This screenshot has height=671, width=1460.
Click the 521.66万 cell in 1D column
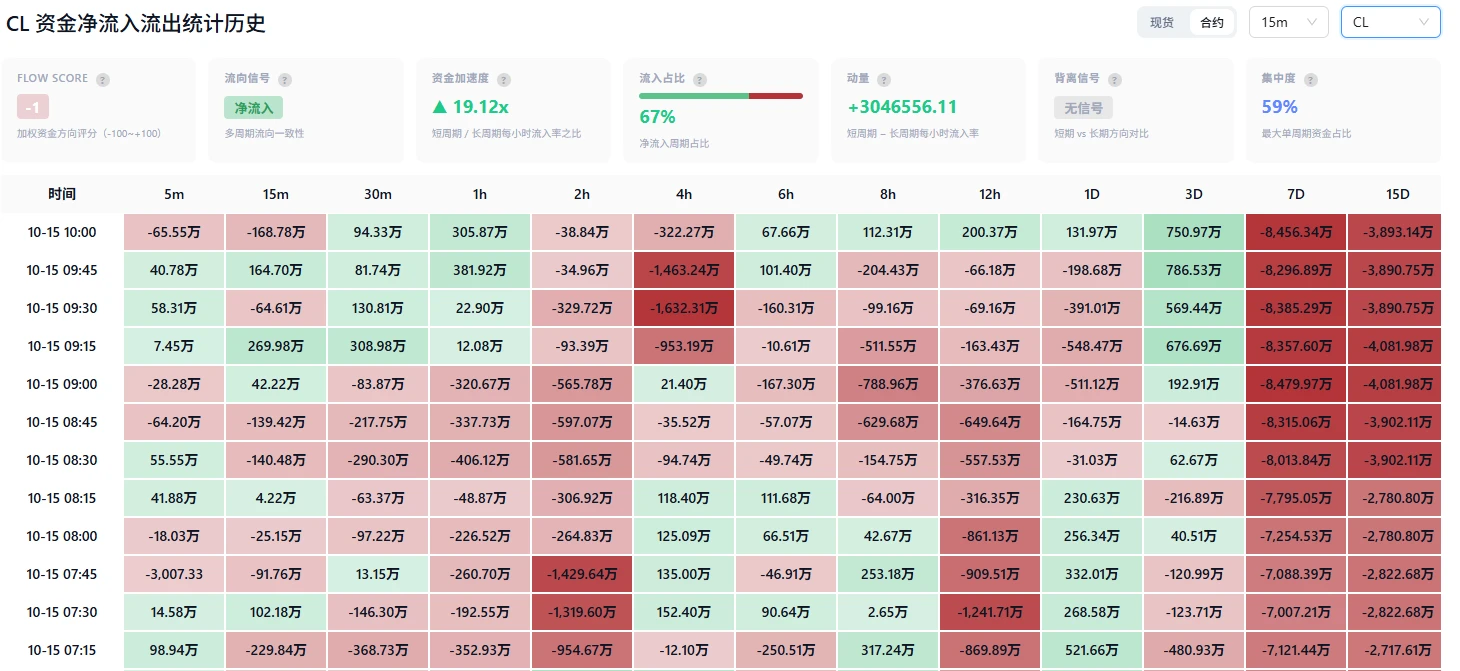[1092, 650]
